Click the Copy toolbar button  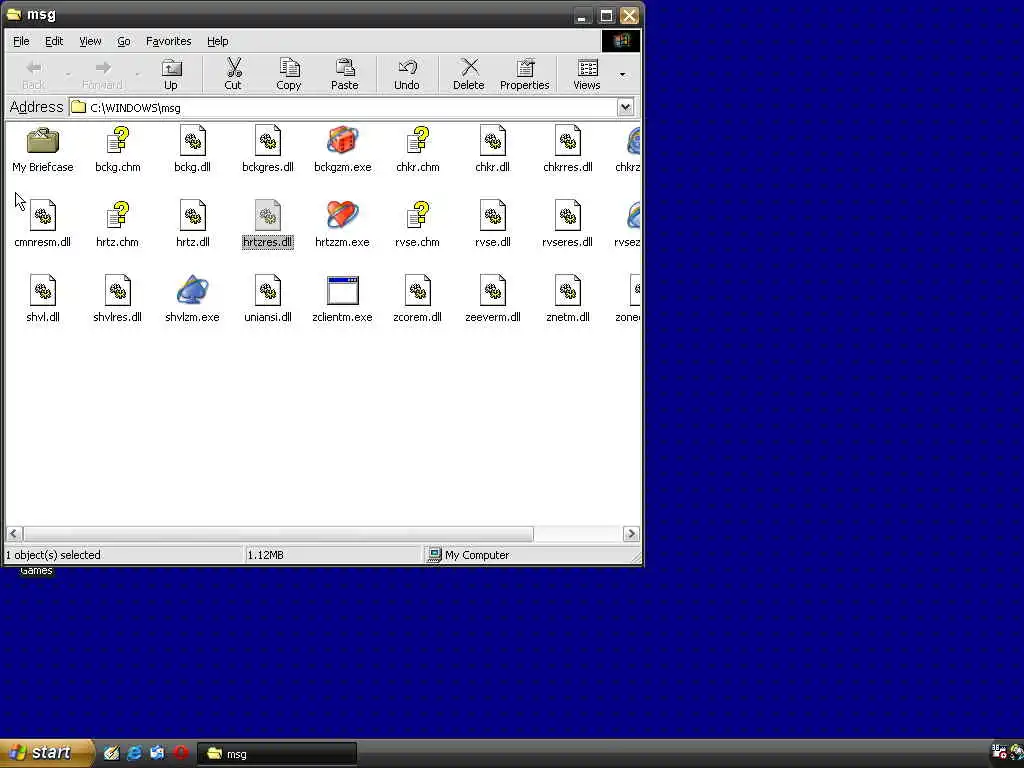click(x=289, y=74)
